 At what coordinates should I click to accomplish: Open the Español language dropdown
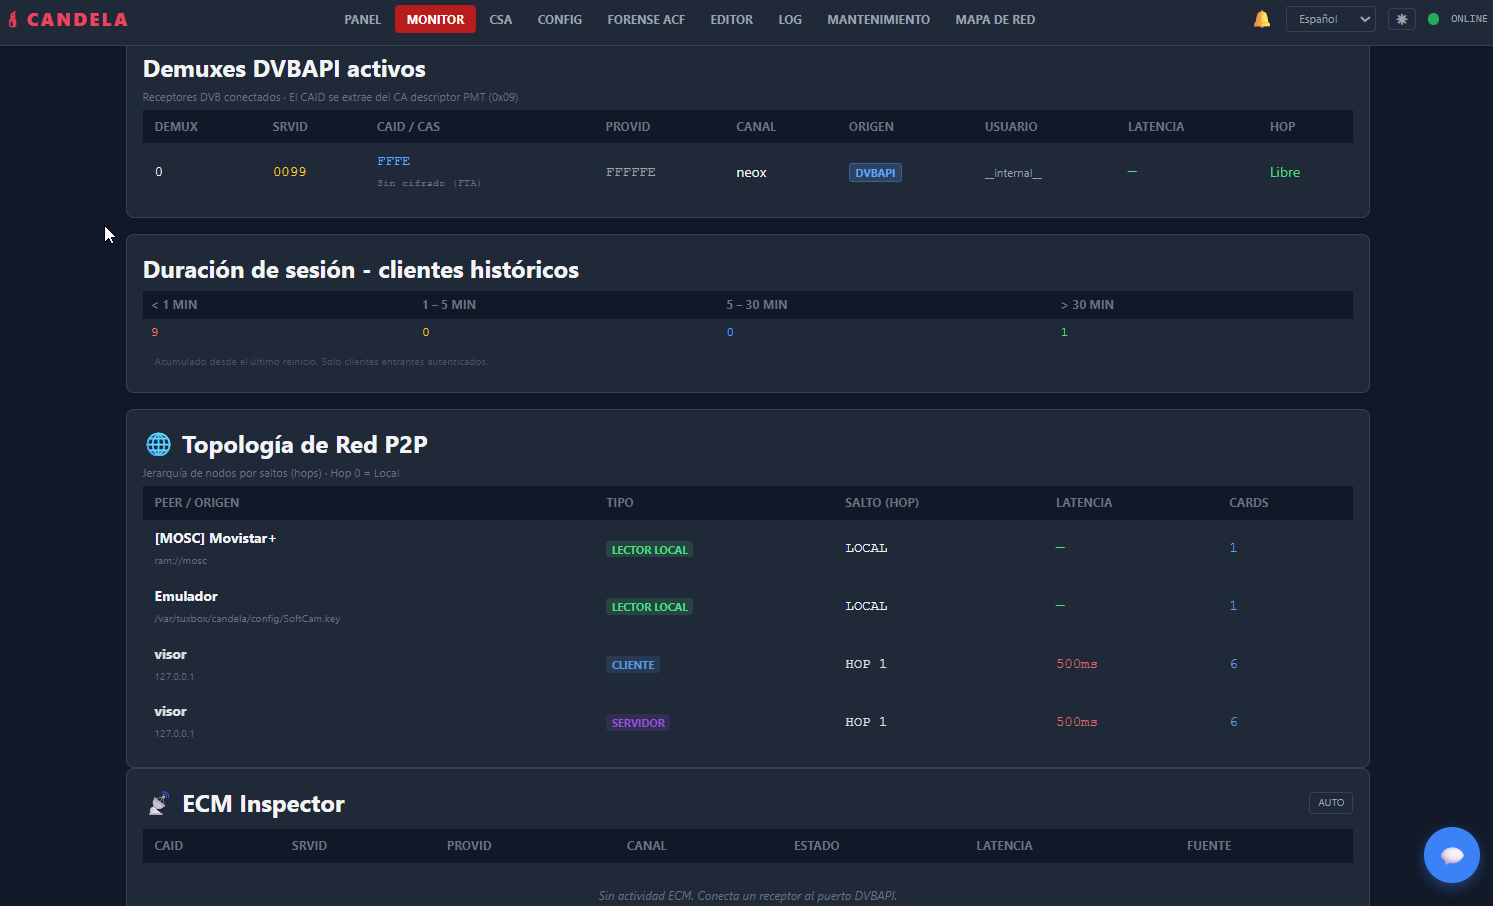[x=1331, y=19]
